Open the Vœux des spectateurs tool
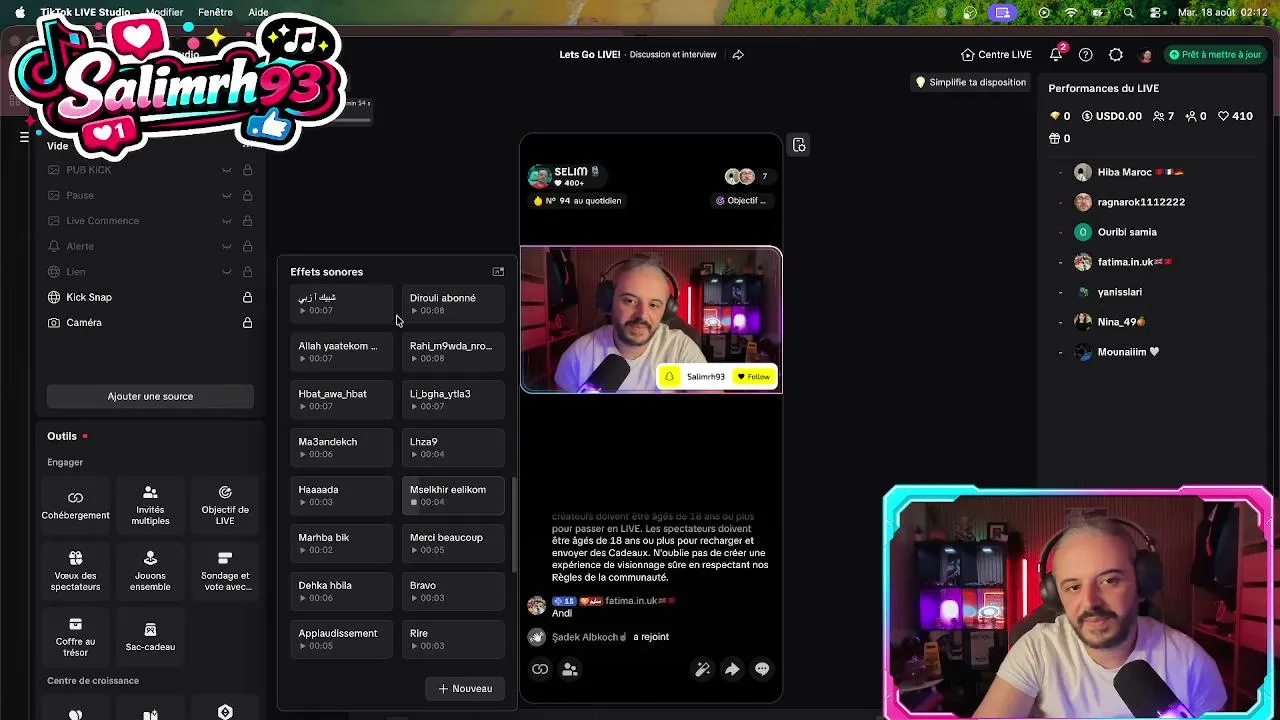1280x720 pixels. (75, 571)
